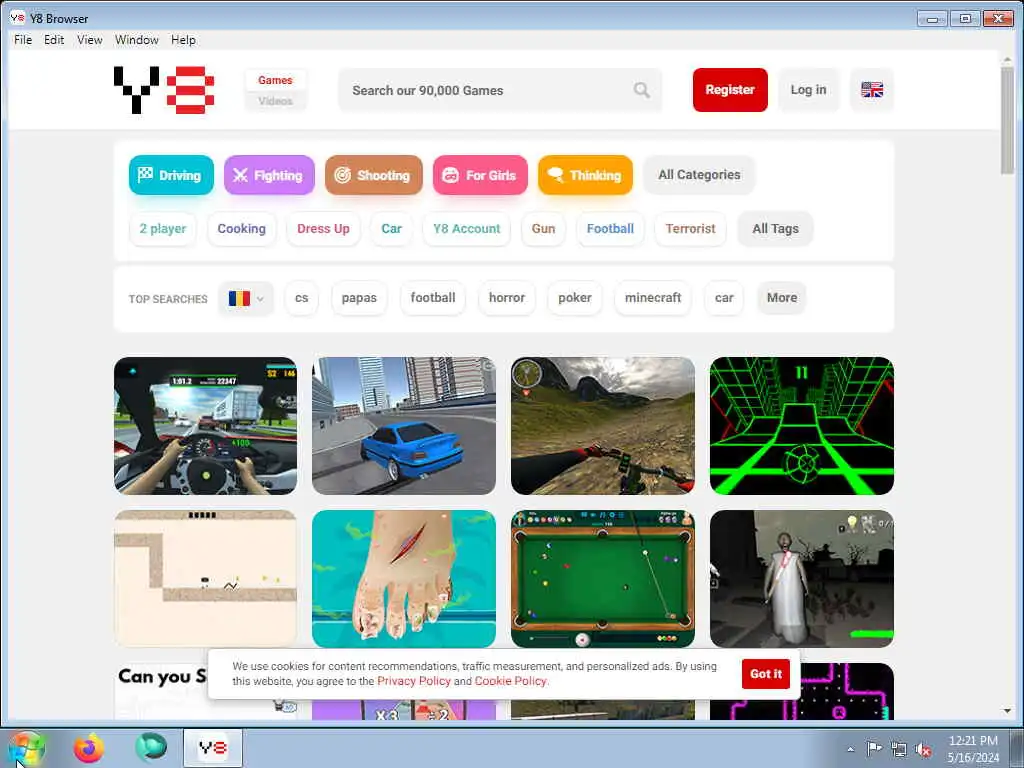The image size is (1024, 768).
Task: Select top search 'cs'
Action: [301, 298]
